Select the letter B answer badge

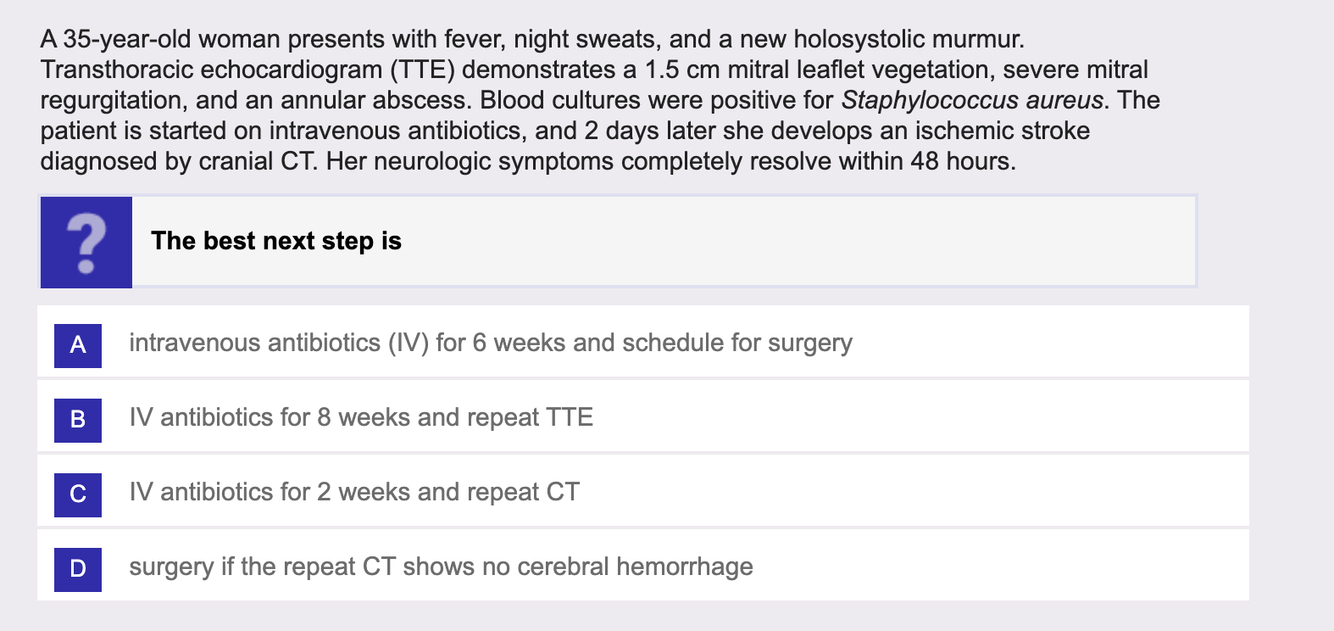(78, 419)
